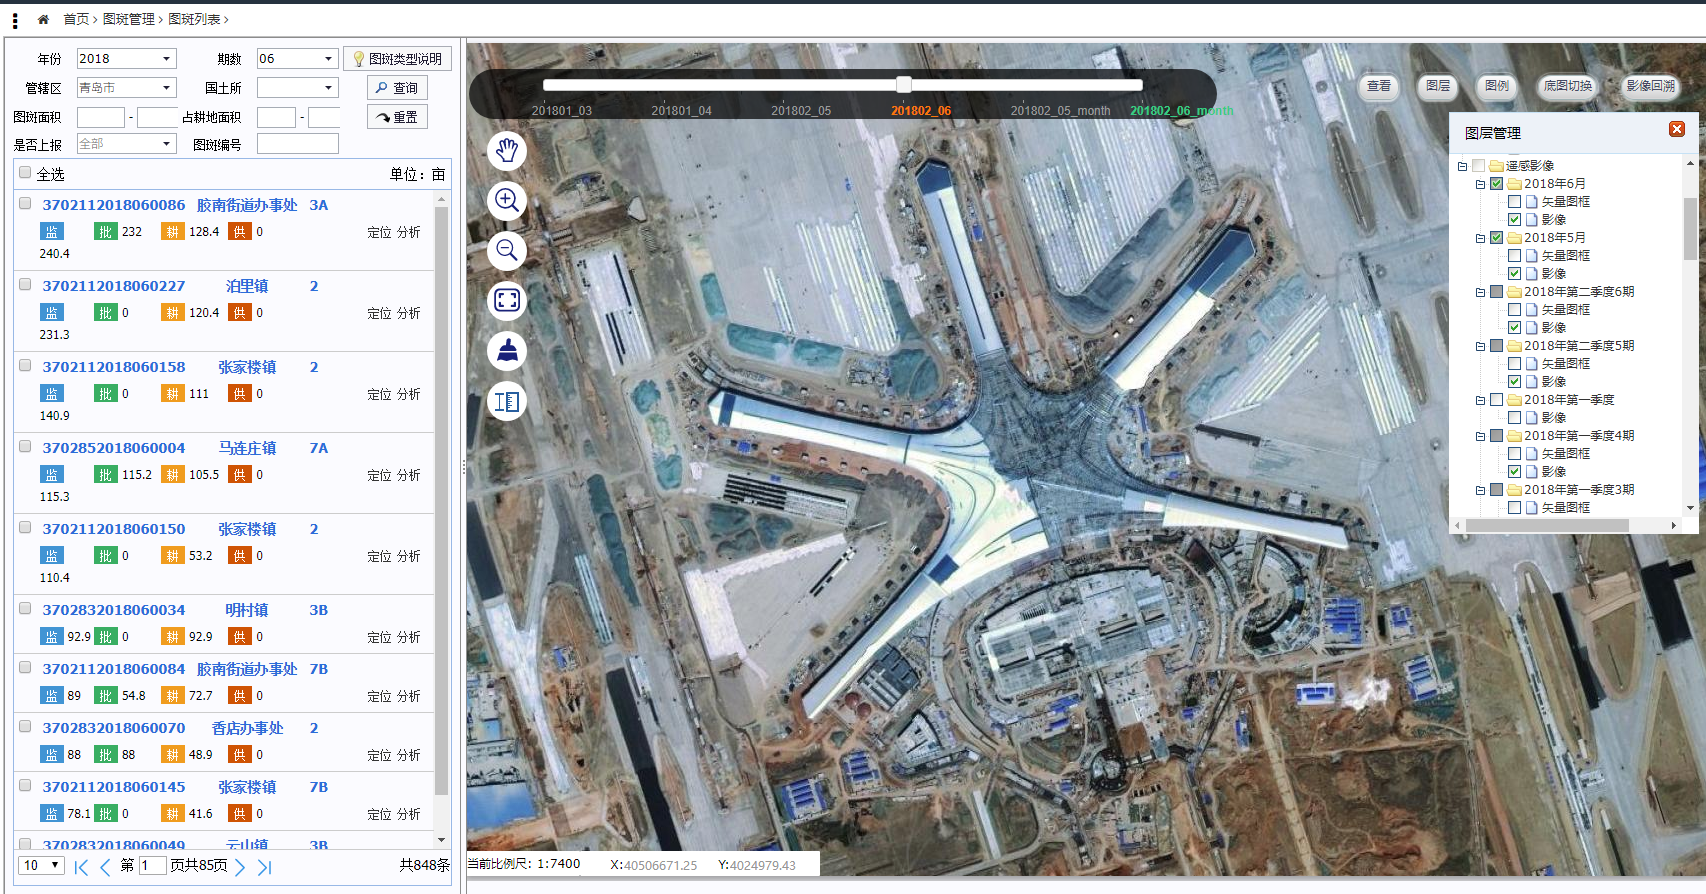Click the zoom out magnifier tool
The image size is (1706, 894).
click(x=507, y=250)
